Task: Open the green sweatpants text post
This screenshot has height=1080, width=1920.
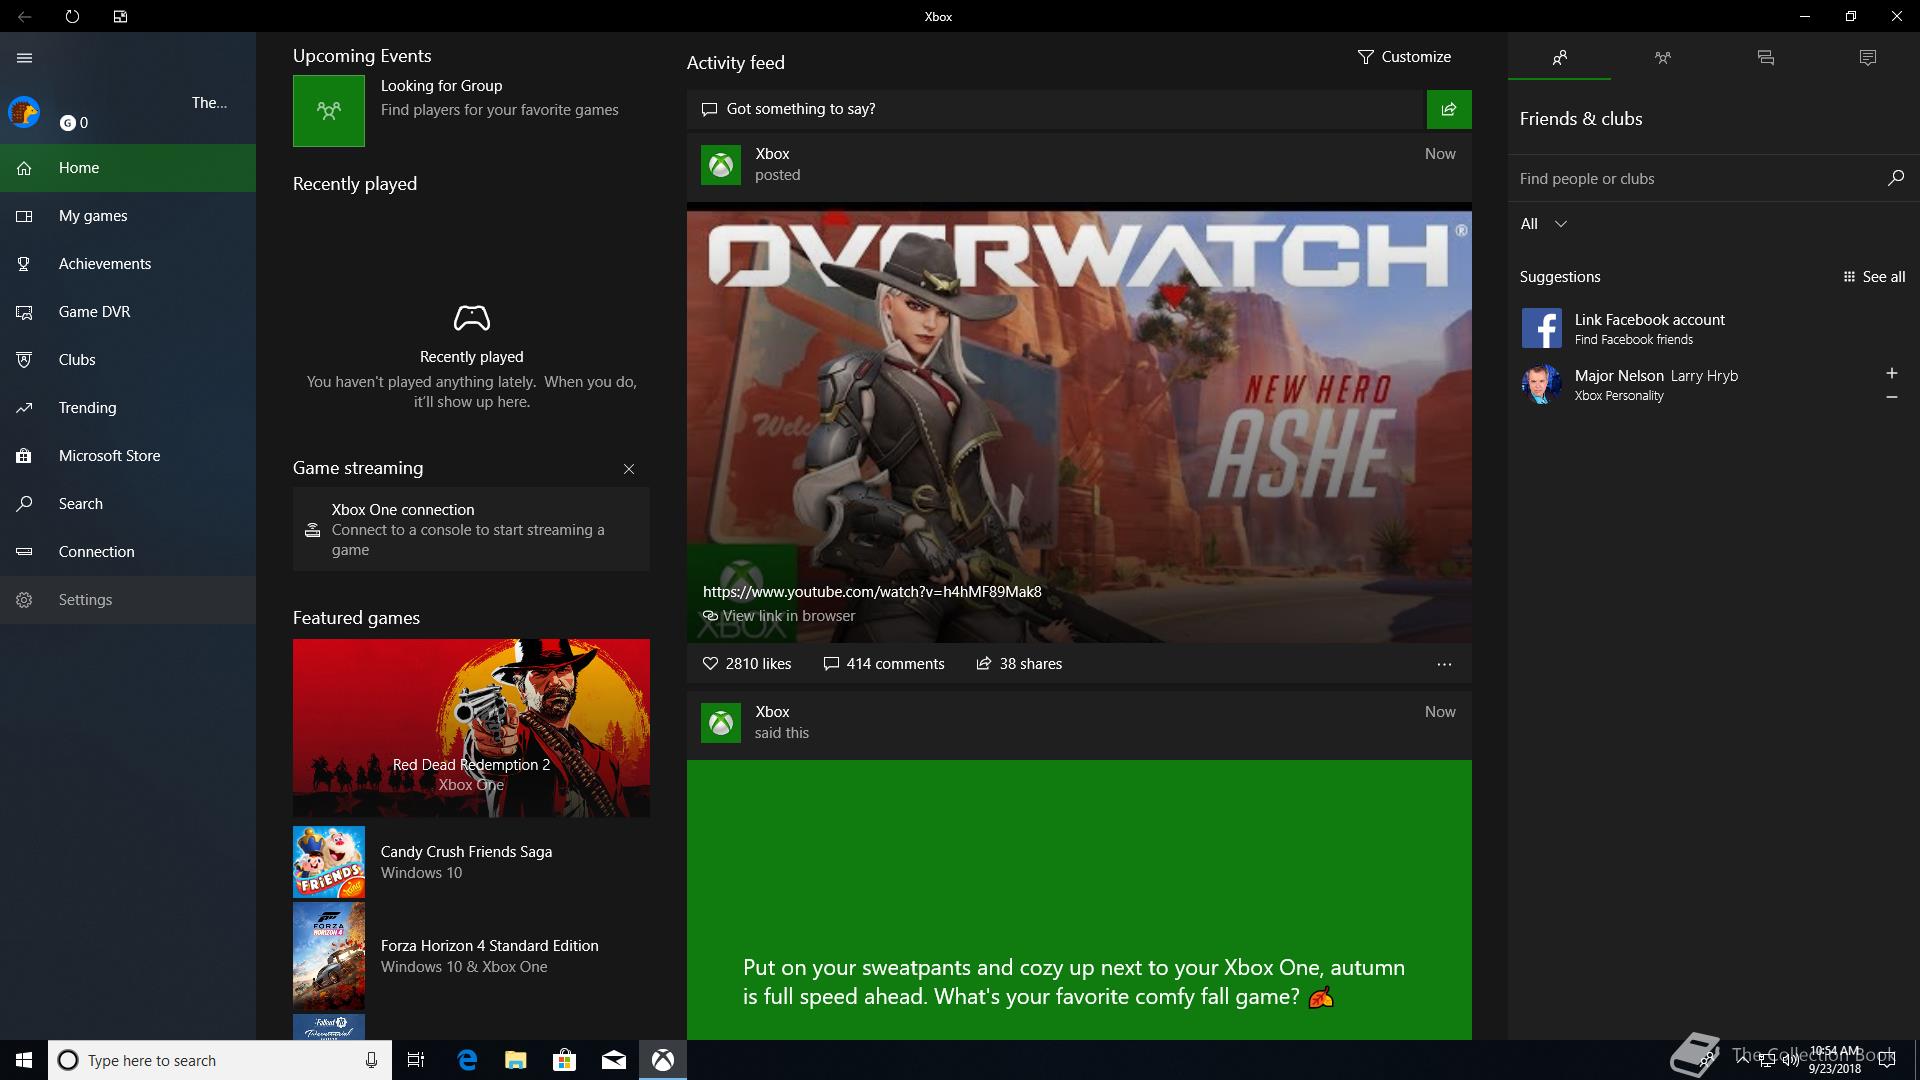Action: (x=1079, y=900)
